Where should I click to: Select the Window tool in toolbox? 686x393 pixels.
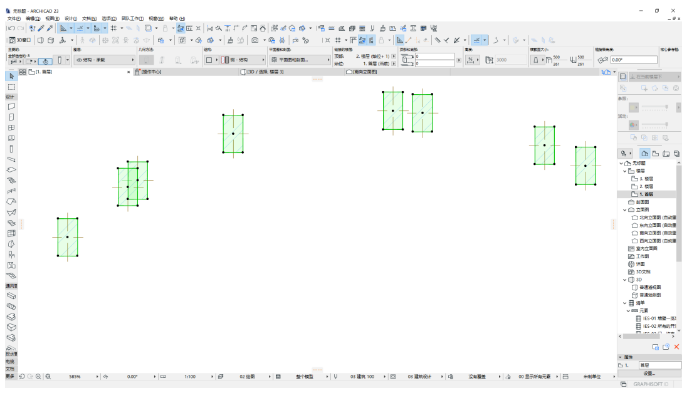11,128
